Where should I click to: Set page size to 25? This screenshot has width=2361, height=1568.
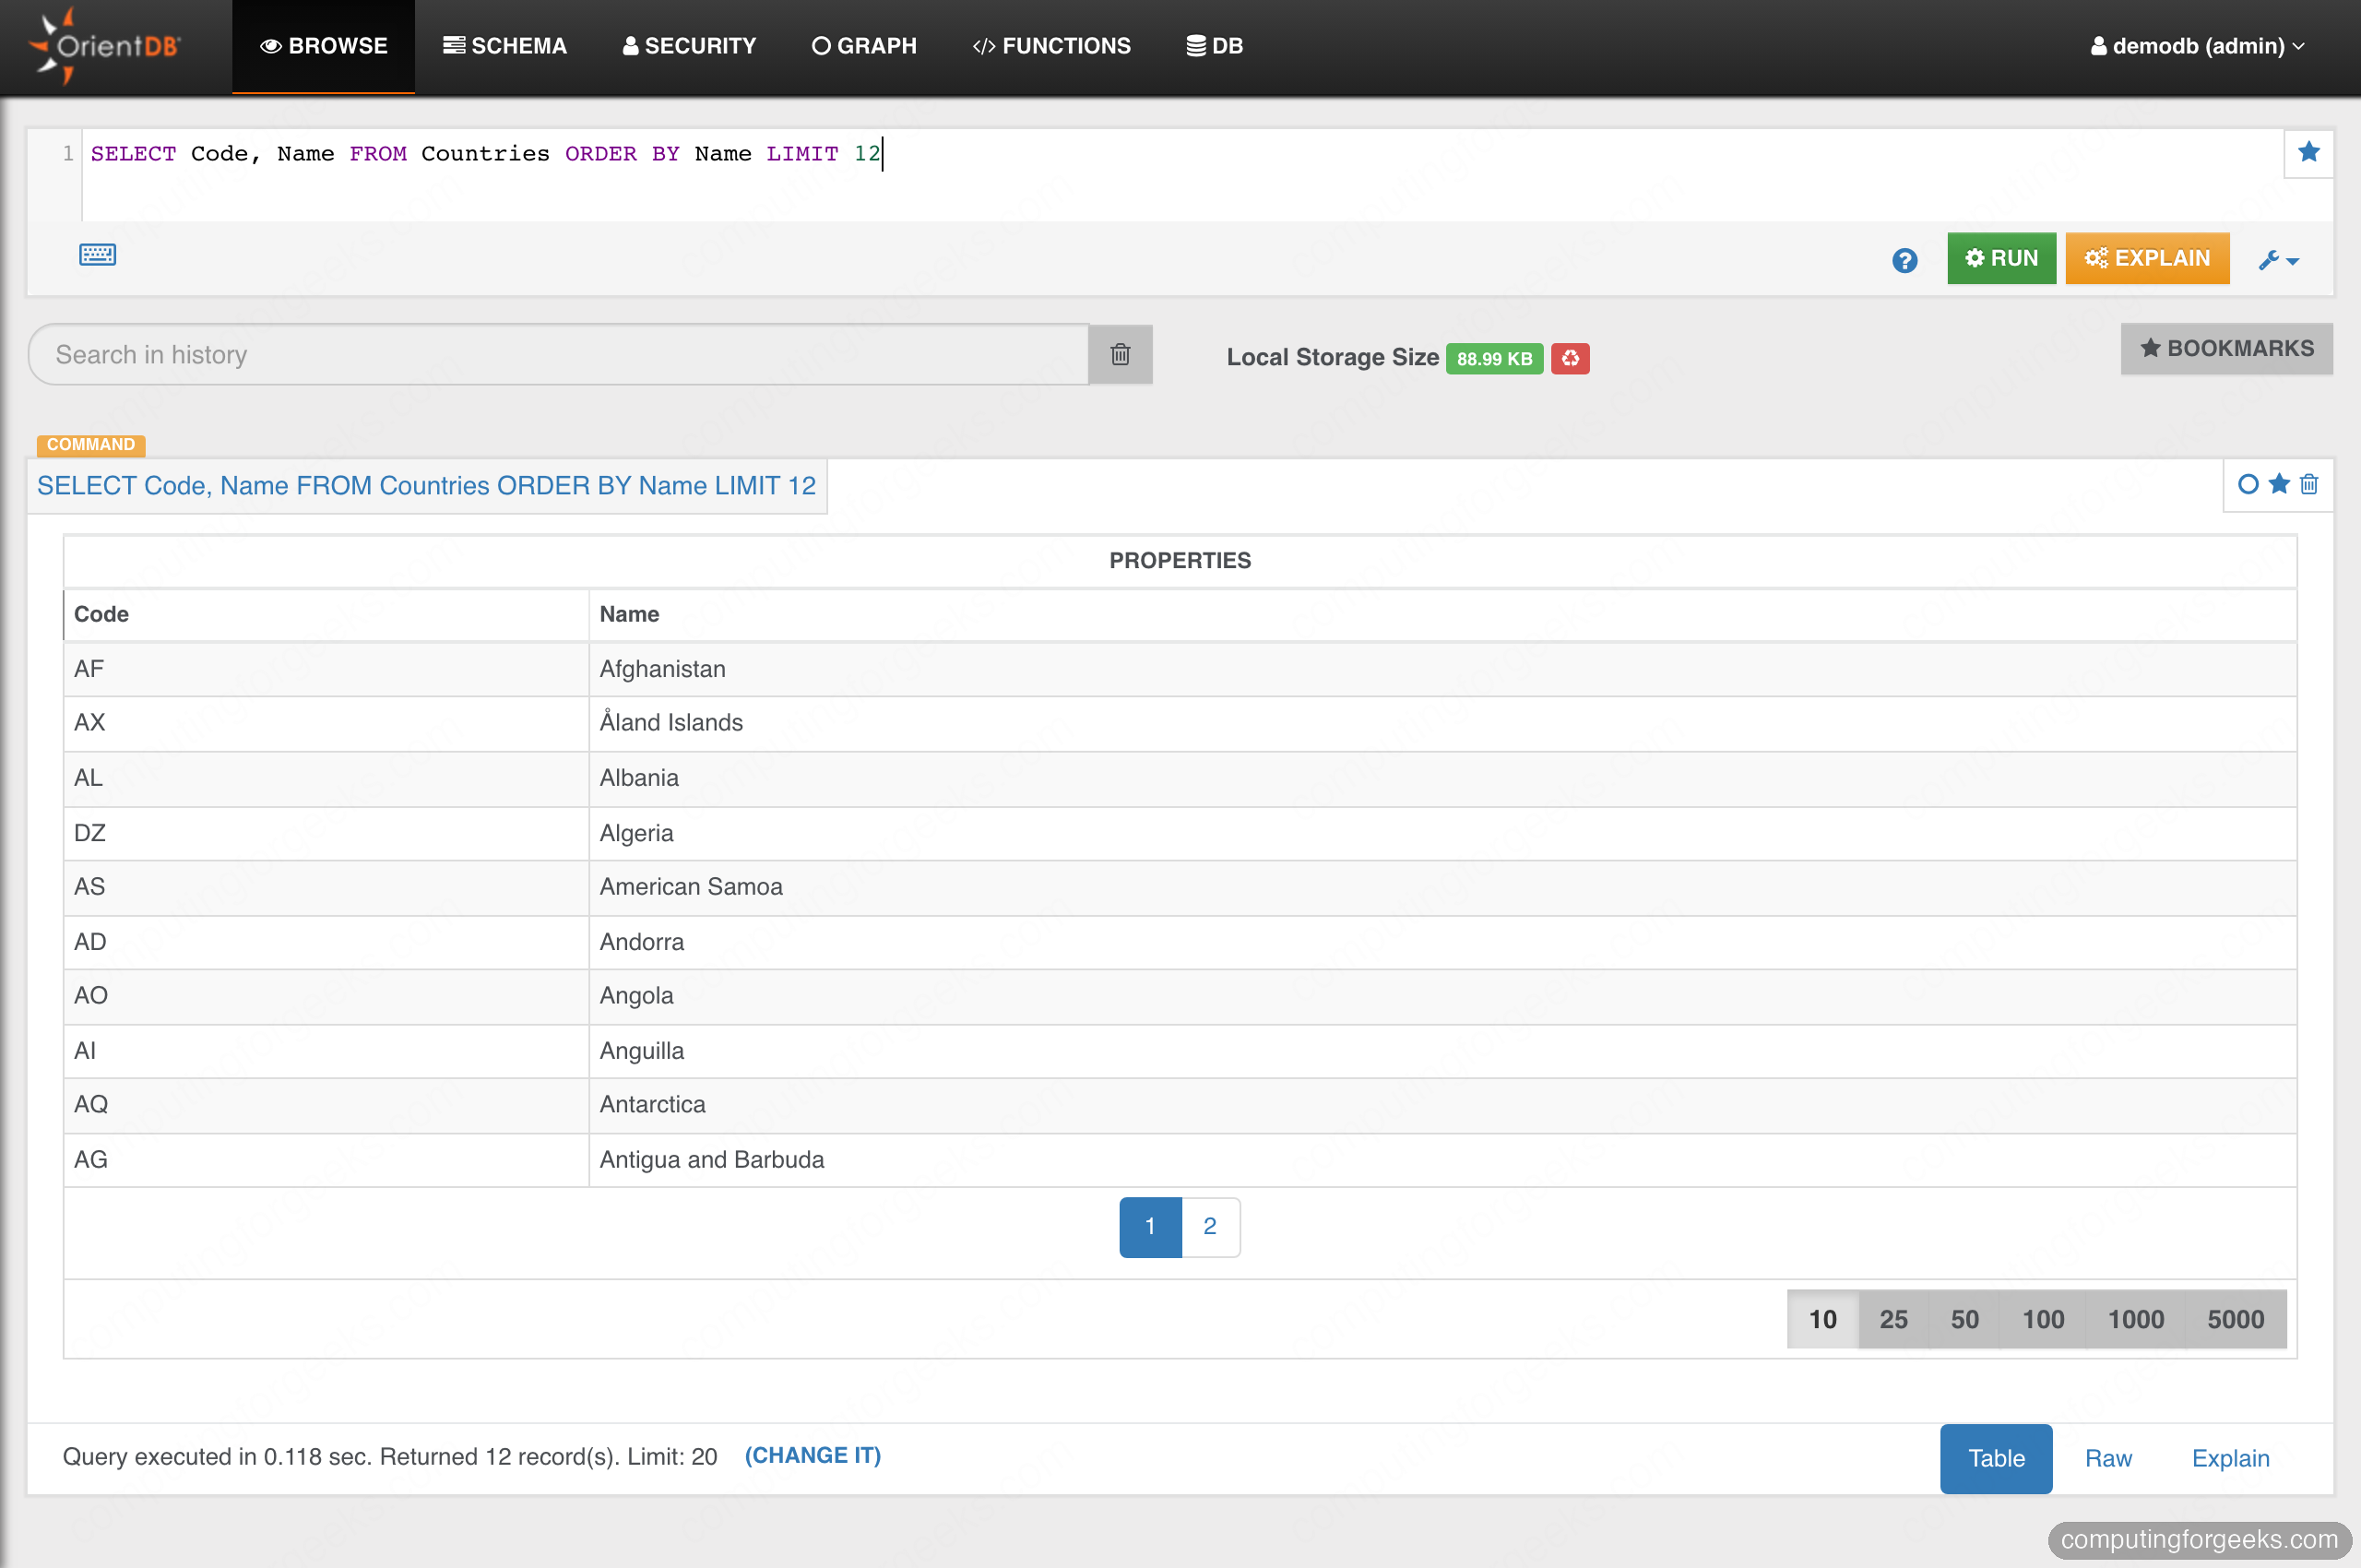(1893, 1319)
